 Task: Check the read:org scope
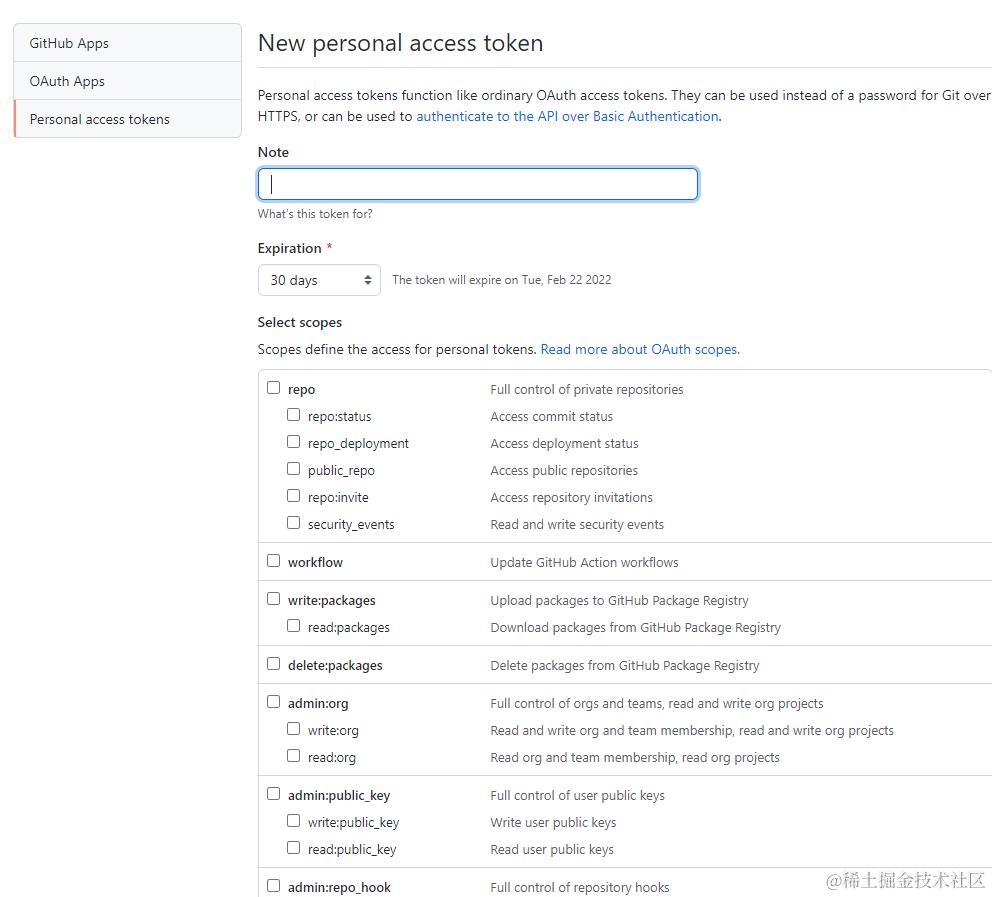(x=294, y=756)
